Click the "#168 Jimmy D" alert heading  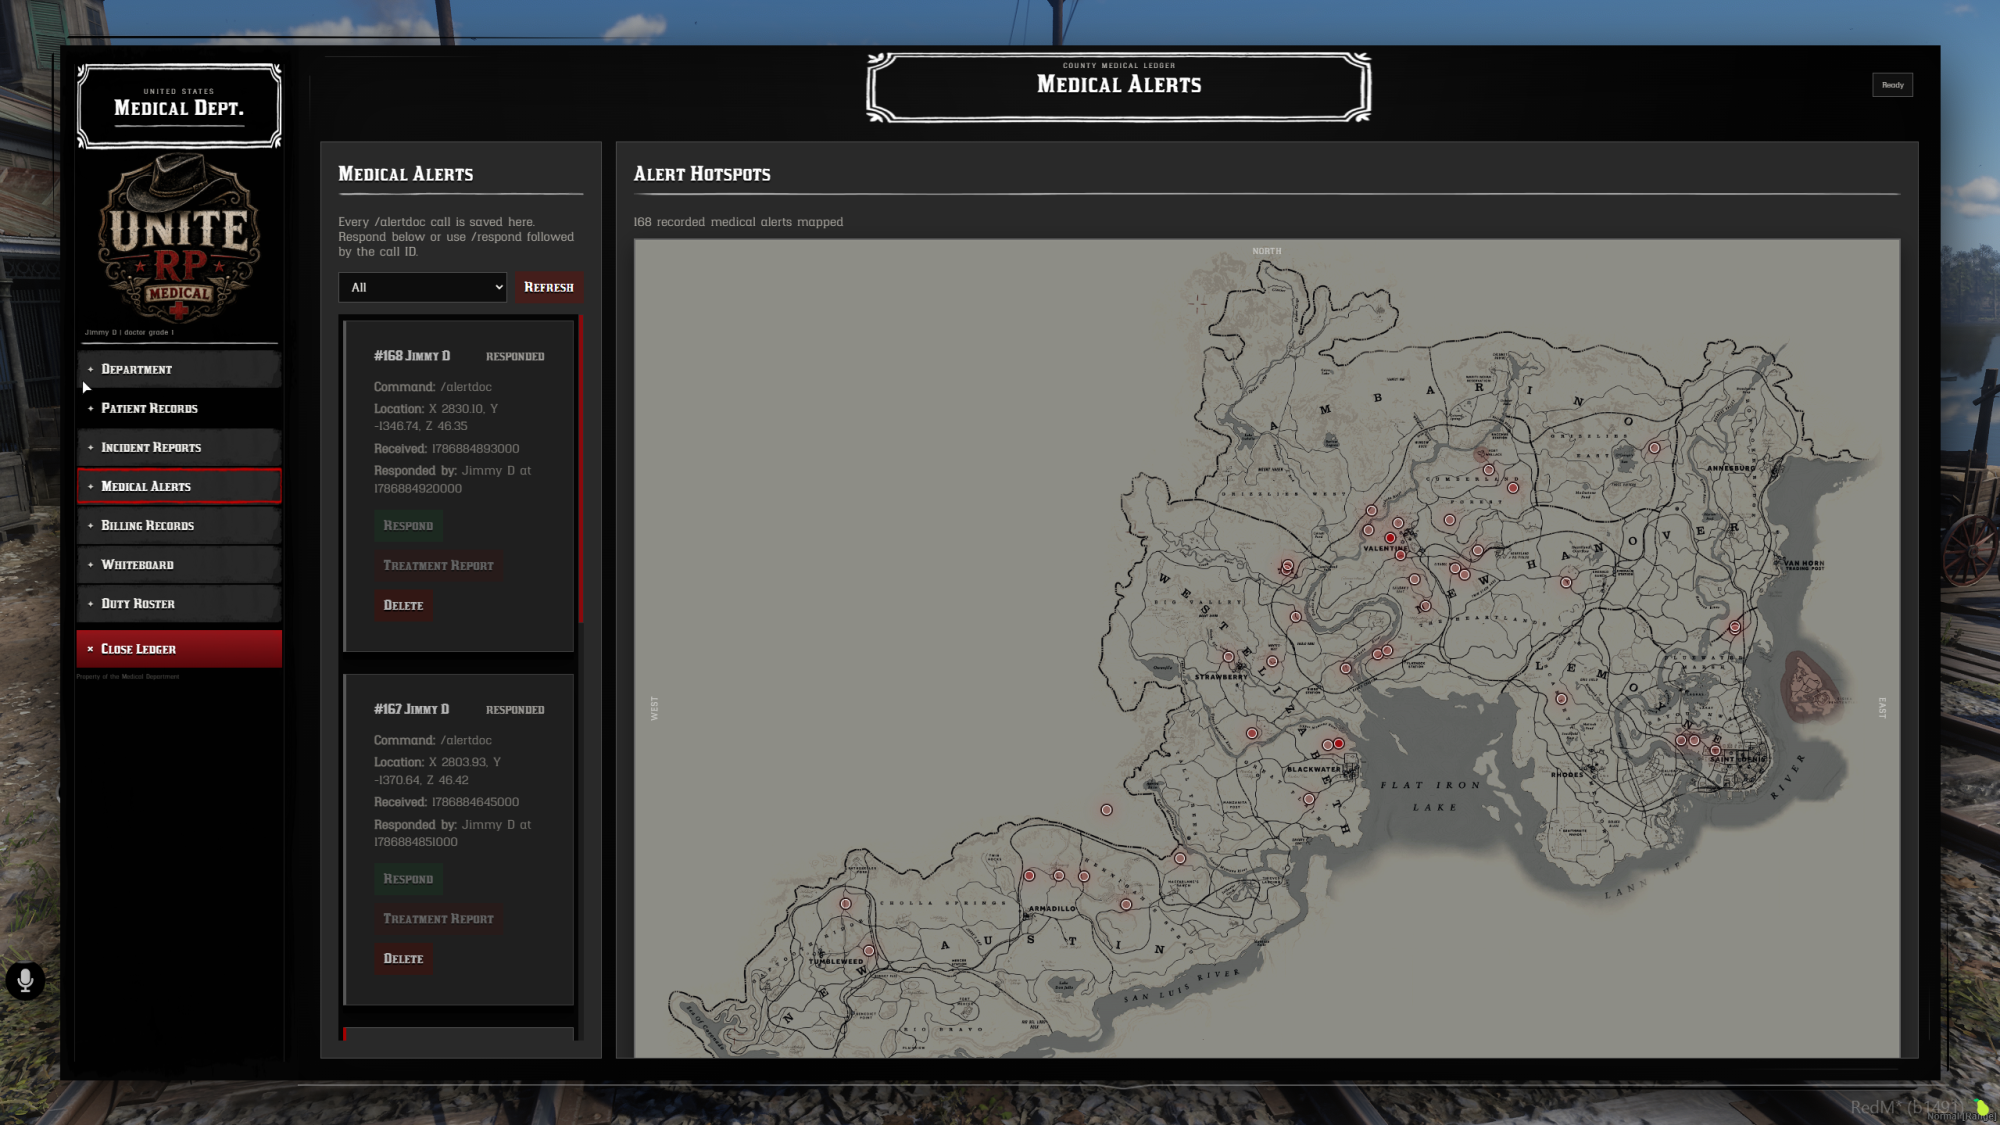(412, 356)
